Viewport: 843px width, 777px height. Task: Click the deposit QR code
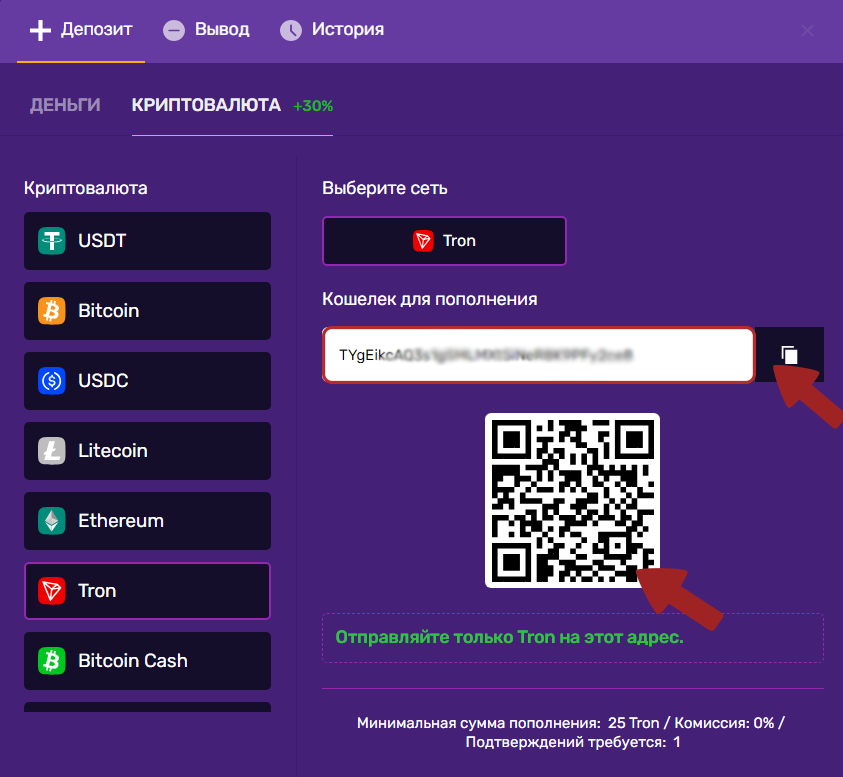point(572,500)
